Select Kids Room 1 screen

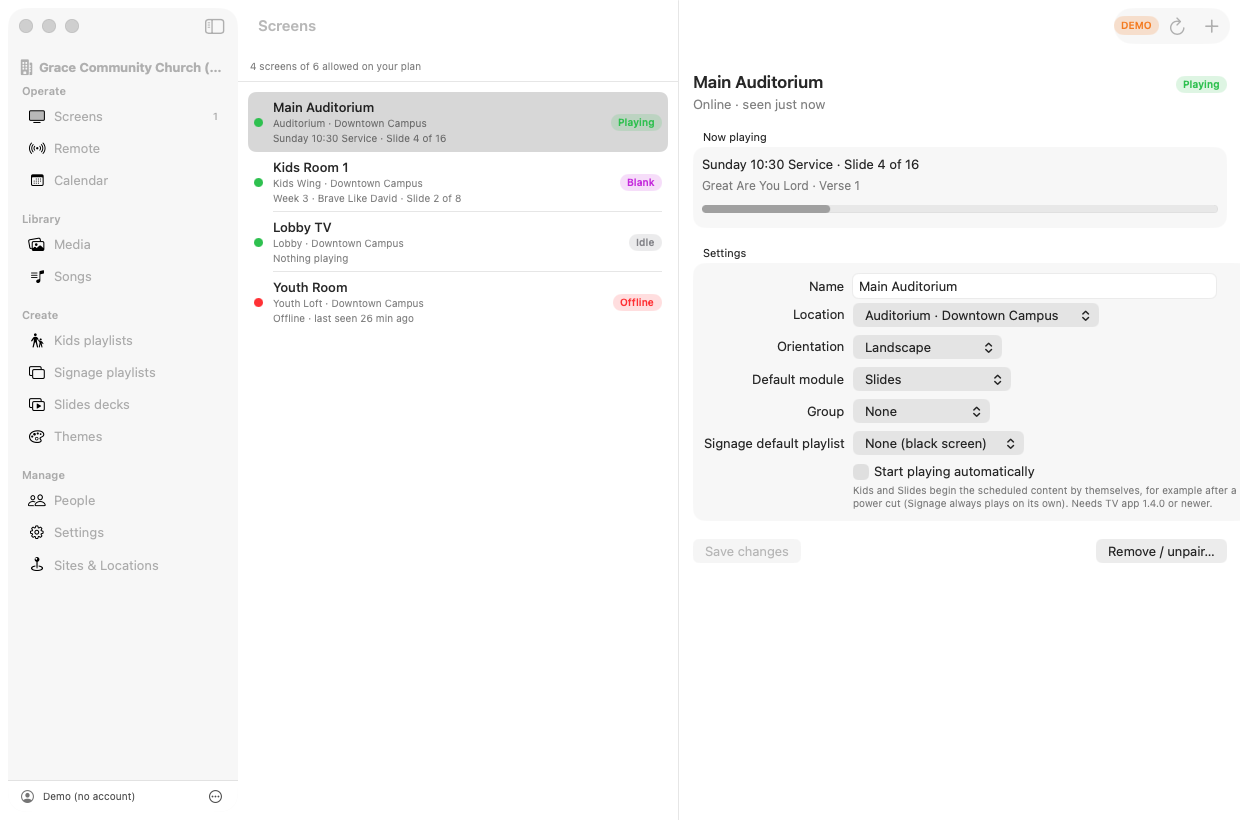coord(457,182)
